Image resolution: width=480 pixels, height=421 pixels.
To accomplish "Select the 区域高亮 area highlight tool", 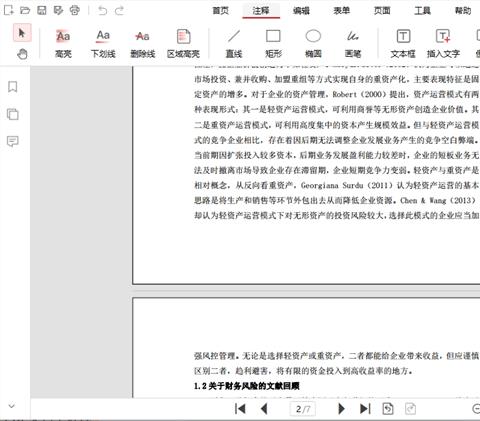I will 183,44.
